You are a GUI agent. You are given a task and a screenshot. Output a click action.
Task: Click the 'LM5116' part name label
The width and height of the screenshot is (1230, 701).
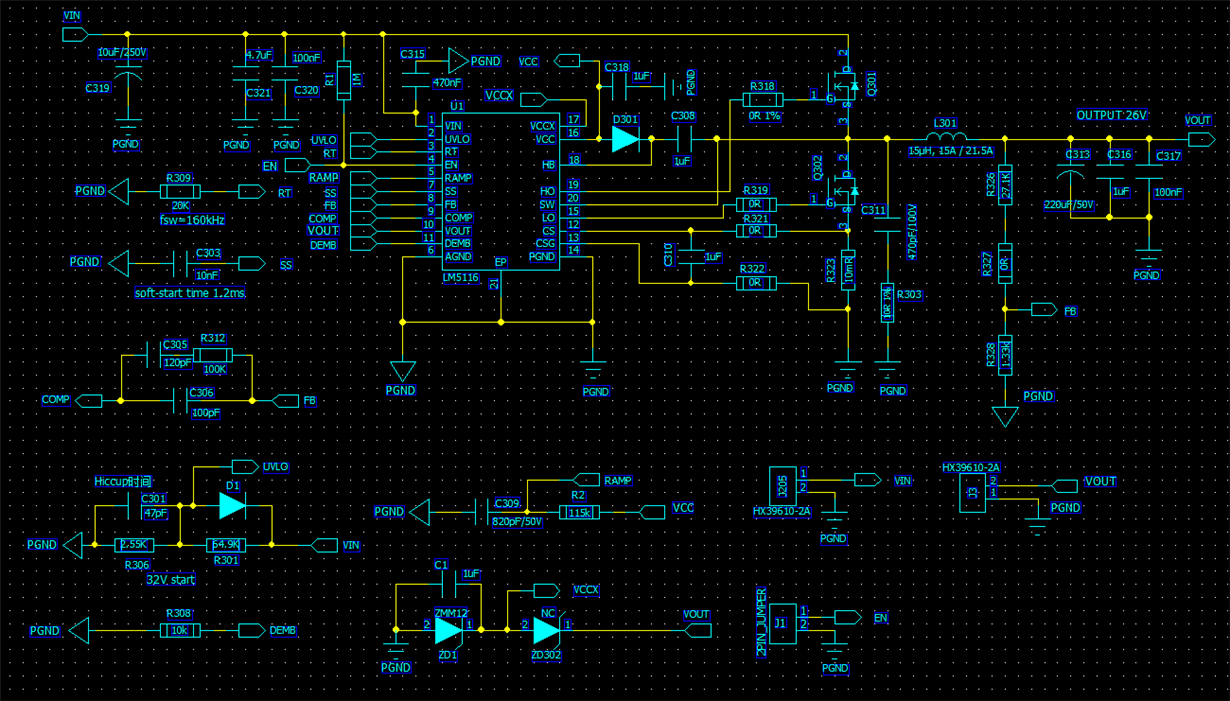(x=460, y=276)
